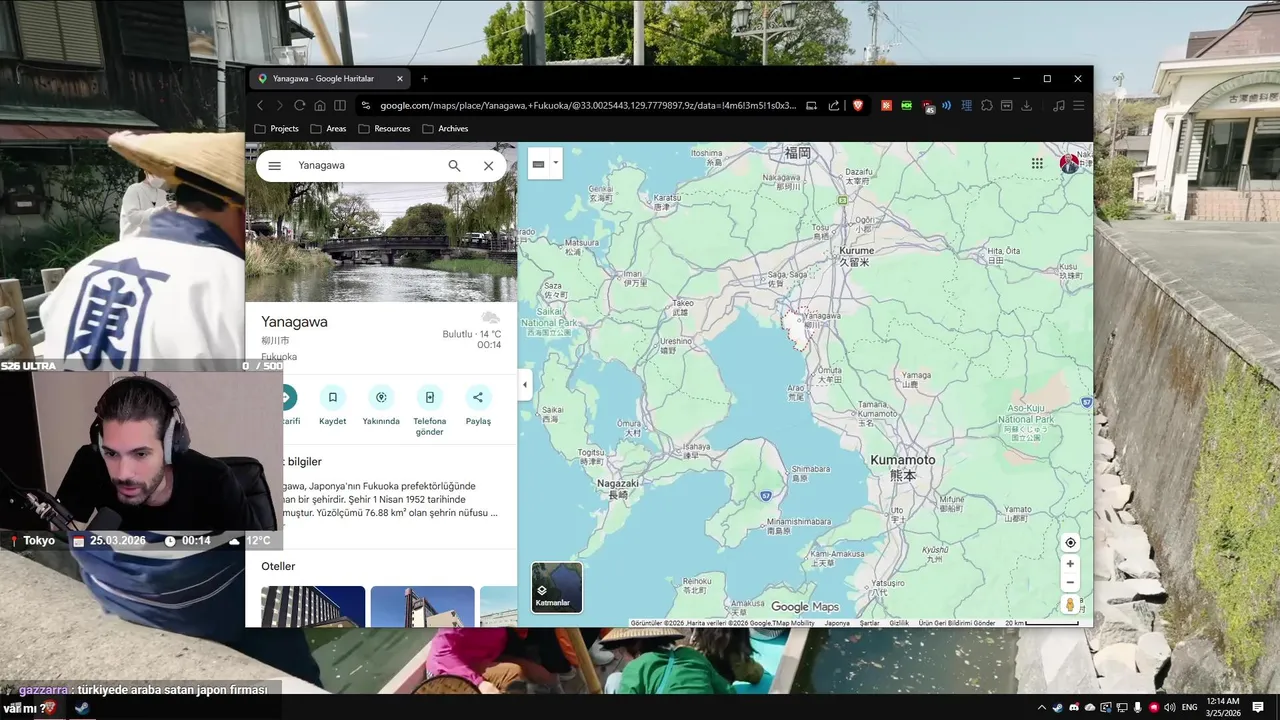
Task: Switch the ENG input language
Action: 1190,707
